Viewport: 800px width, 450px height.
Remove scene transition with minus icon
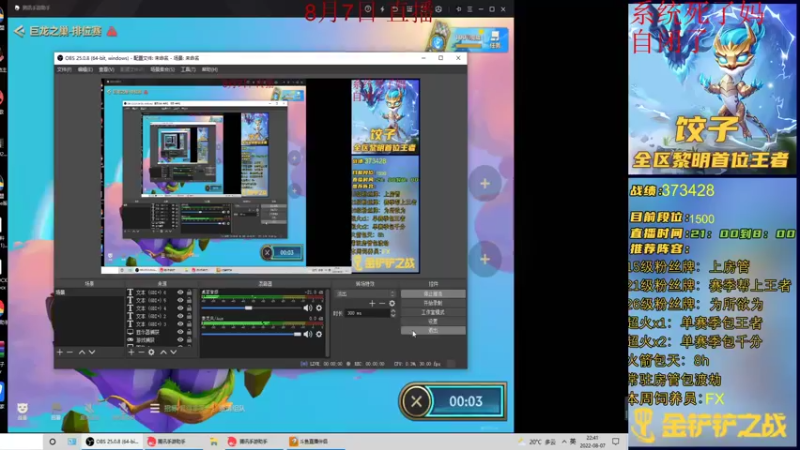(x=382, y=303)
